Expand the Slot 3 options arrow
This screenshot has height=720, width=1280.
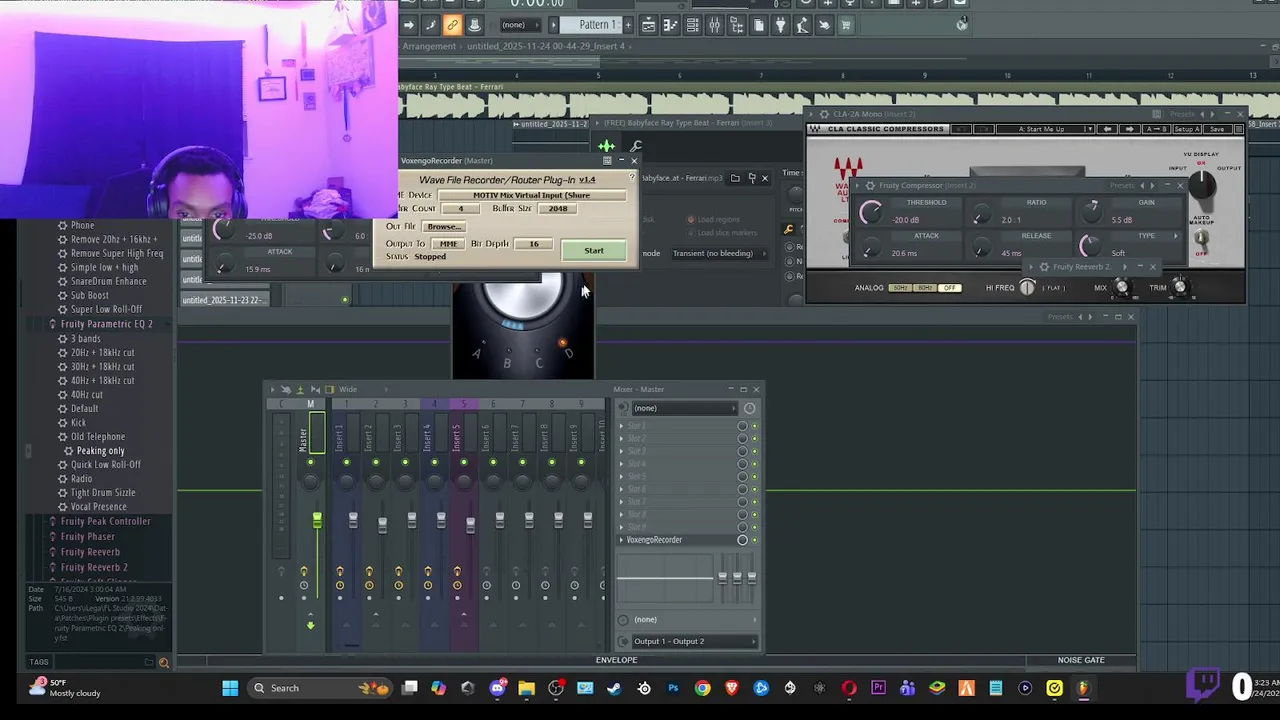click(x=621, y=451)
